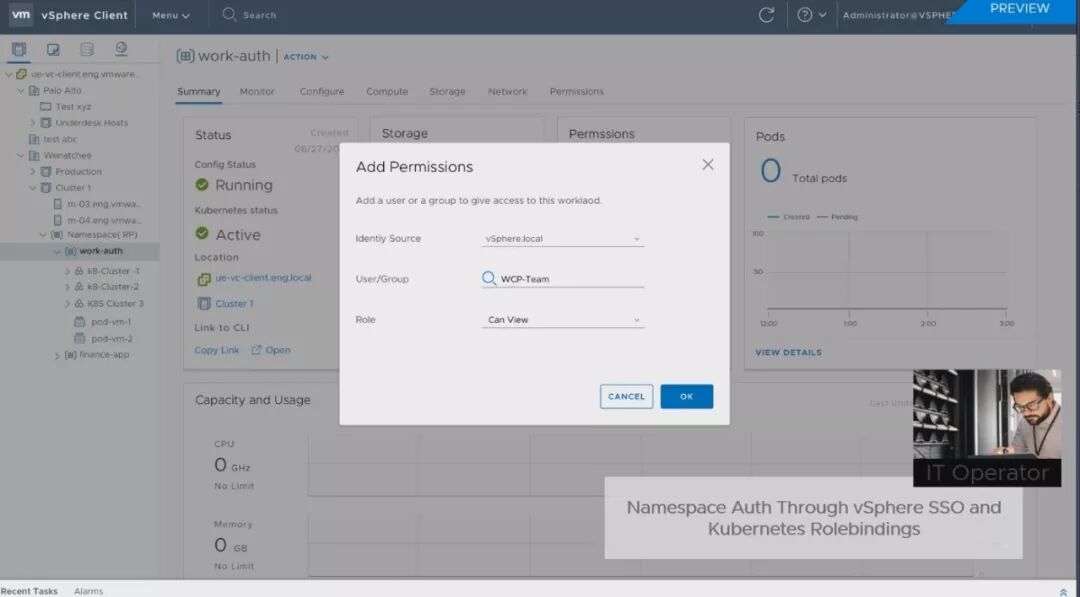1080x597 pixels.
Task: Click the User/Group field with WCP-Team
Action: (x=562, y=279)
